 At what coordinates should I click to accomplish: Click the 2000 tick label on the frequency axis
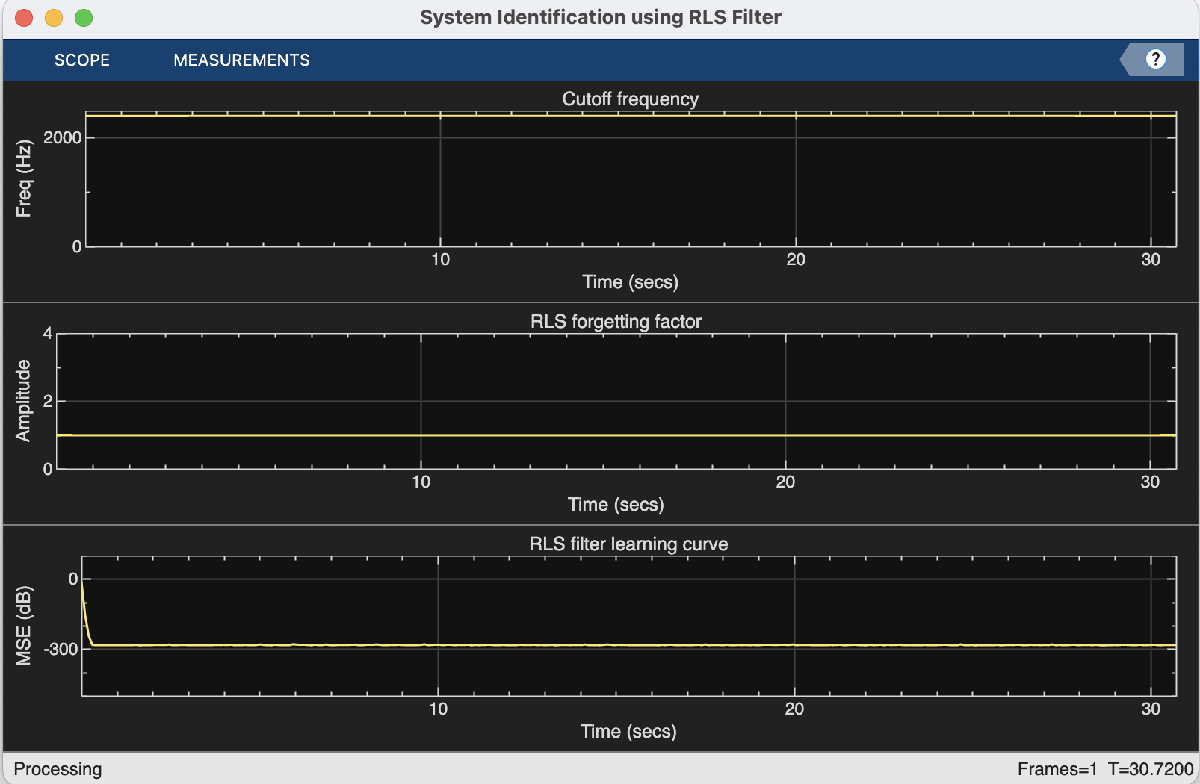pos(62,137)
